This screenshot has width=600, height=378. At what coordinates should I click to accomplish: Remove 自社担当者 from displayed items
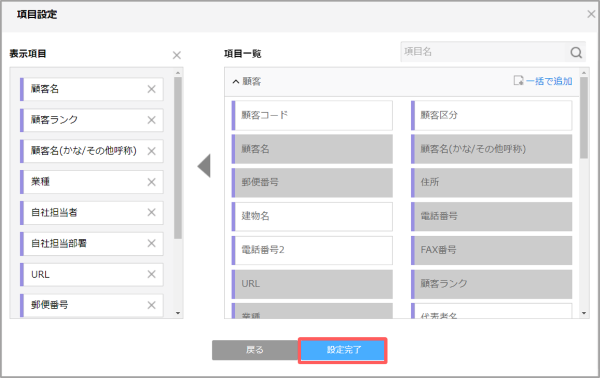[x=152, y=212]
